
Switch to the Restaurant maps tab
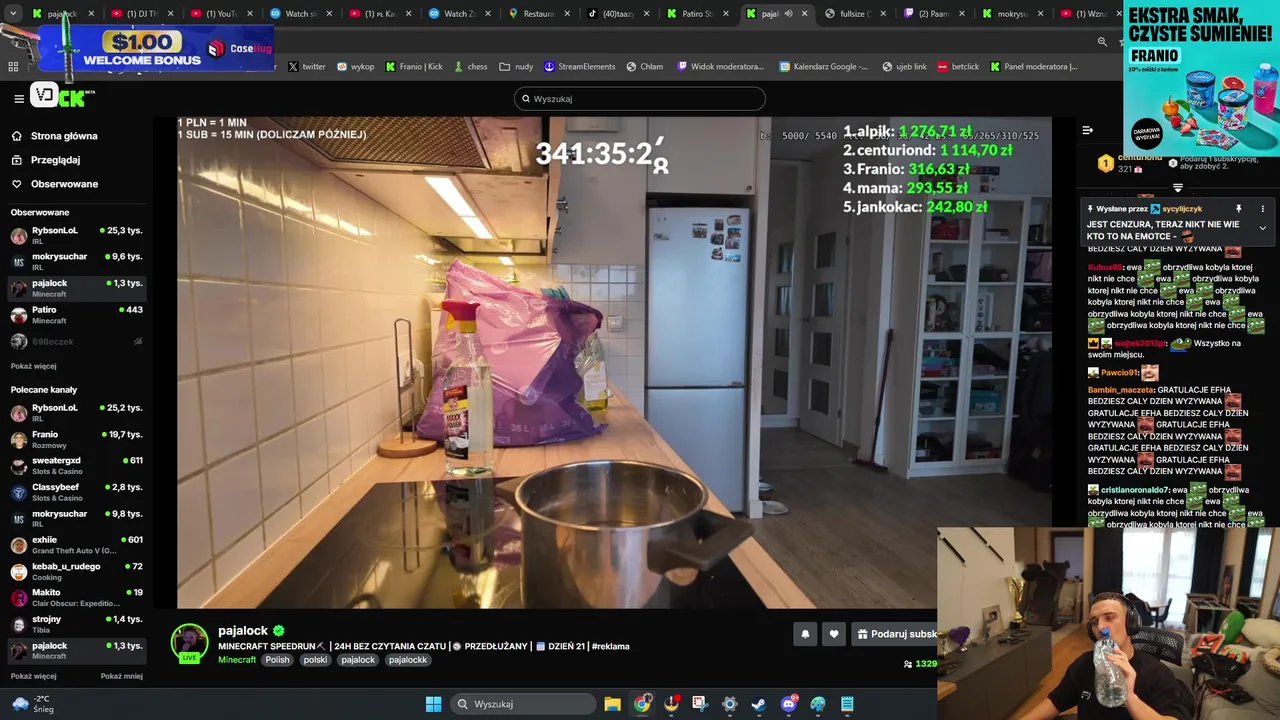coord(538,14)
